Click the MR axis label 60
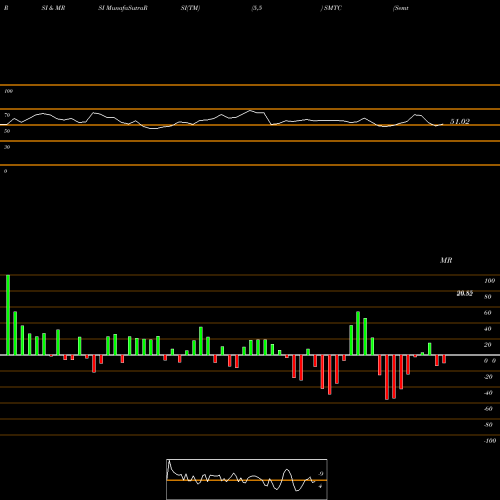 click(488, 313)
